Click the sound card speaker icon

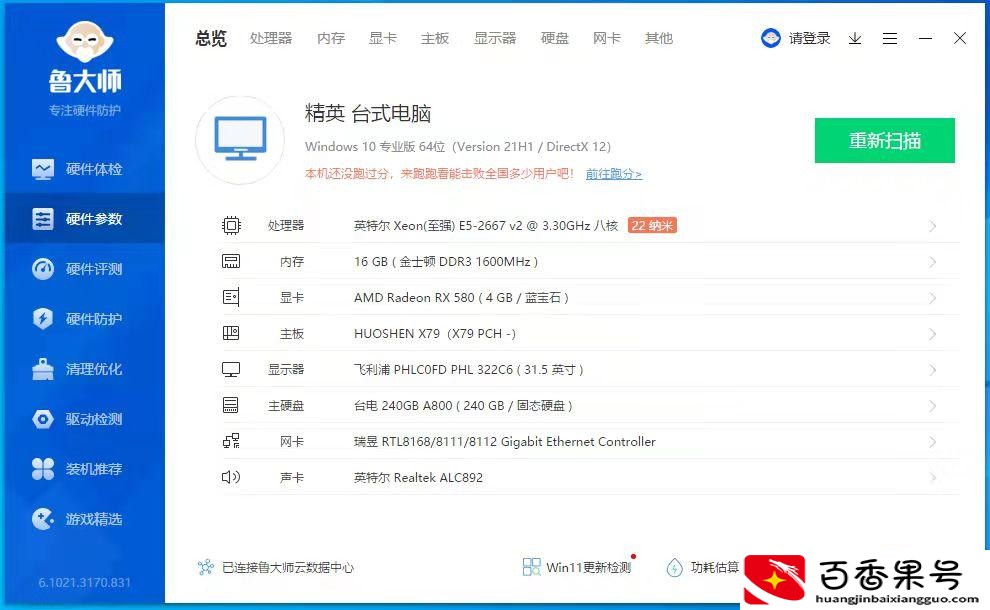(x=231, y=477)
